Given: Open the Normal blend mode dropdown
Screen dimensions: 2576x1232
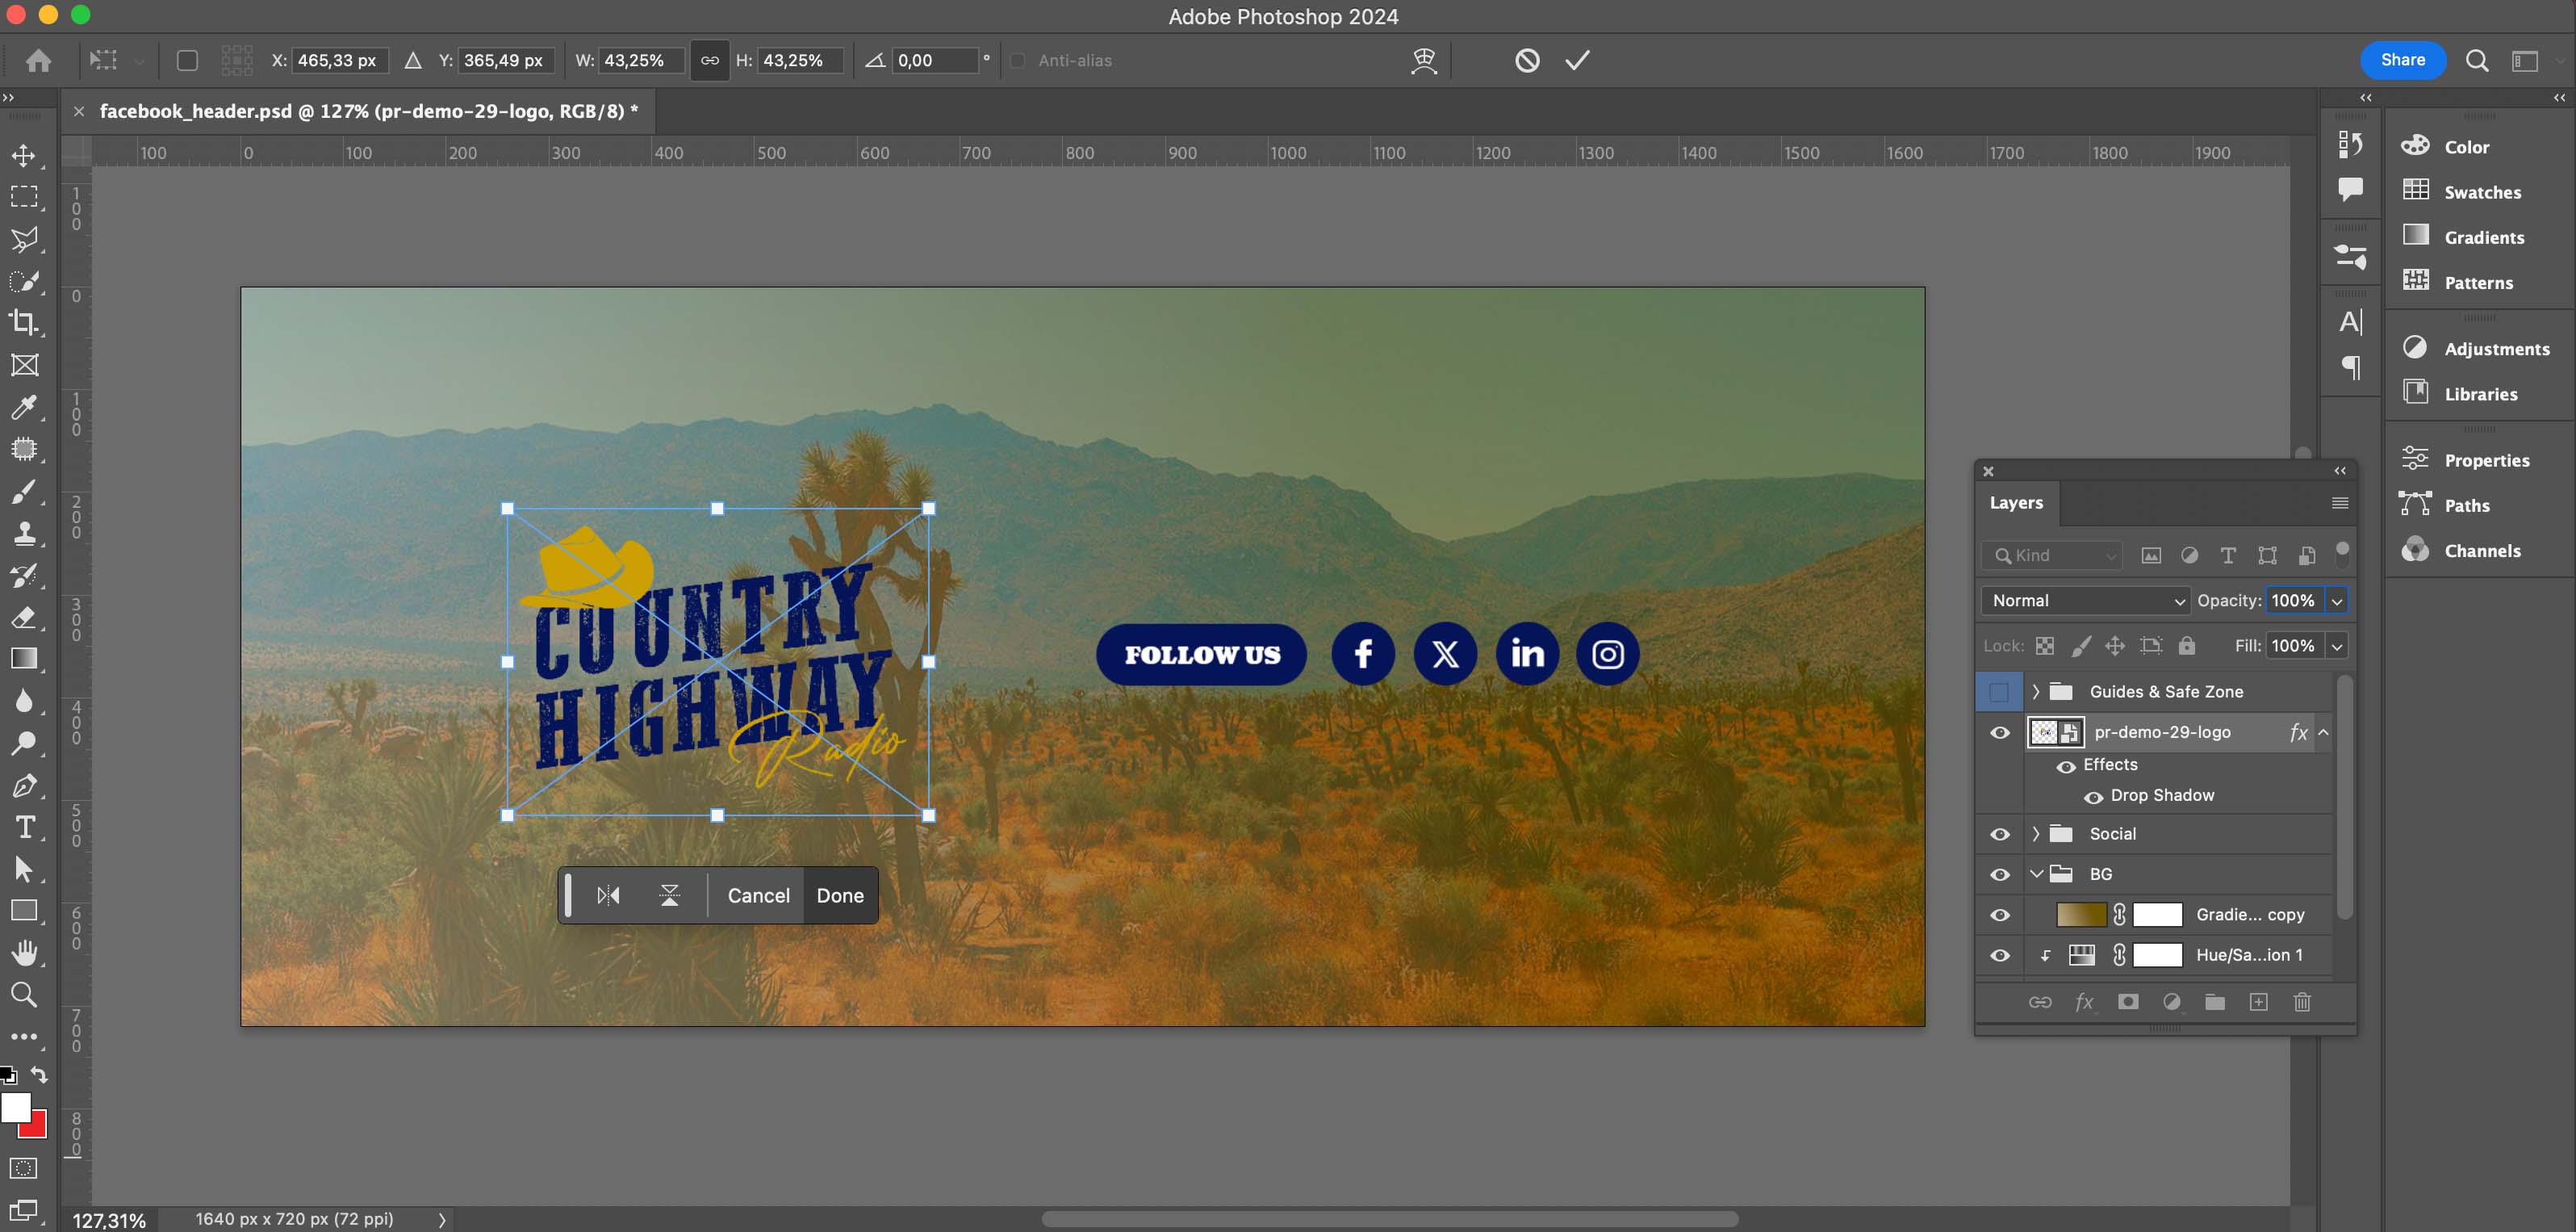Looking at the screenshot, I should pyautogui.click(x=2084, y=600).
